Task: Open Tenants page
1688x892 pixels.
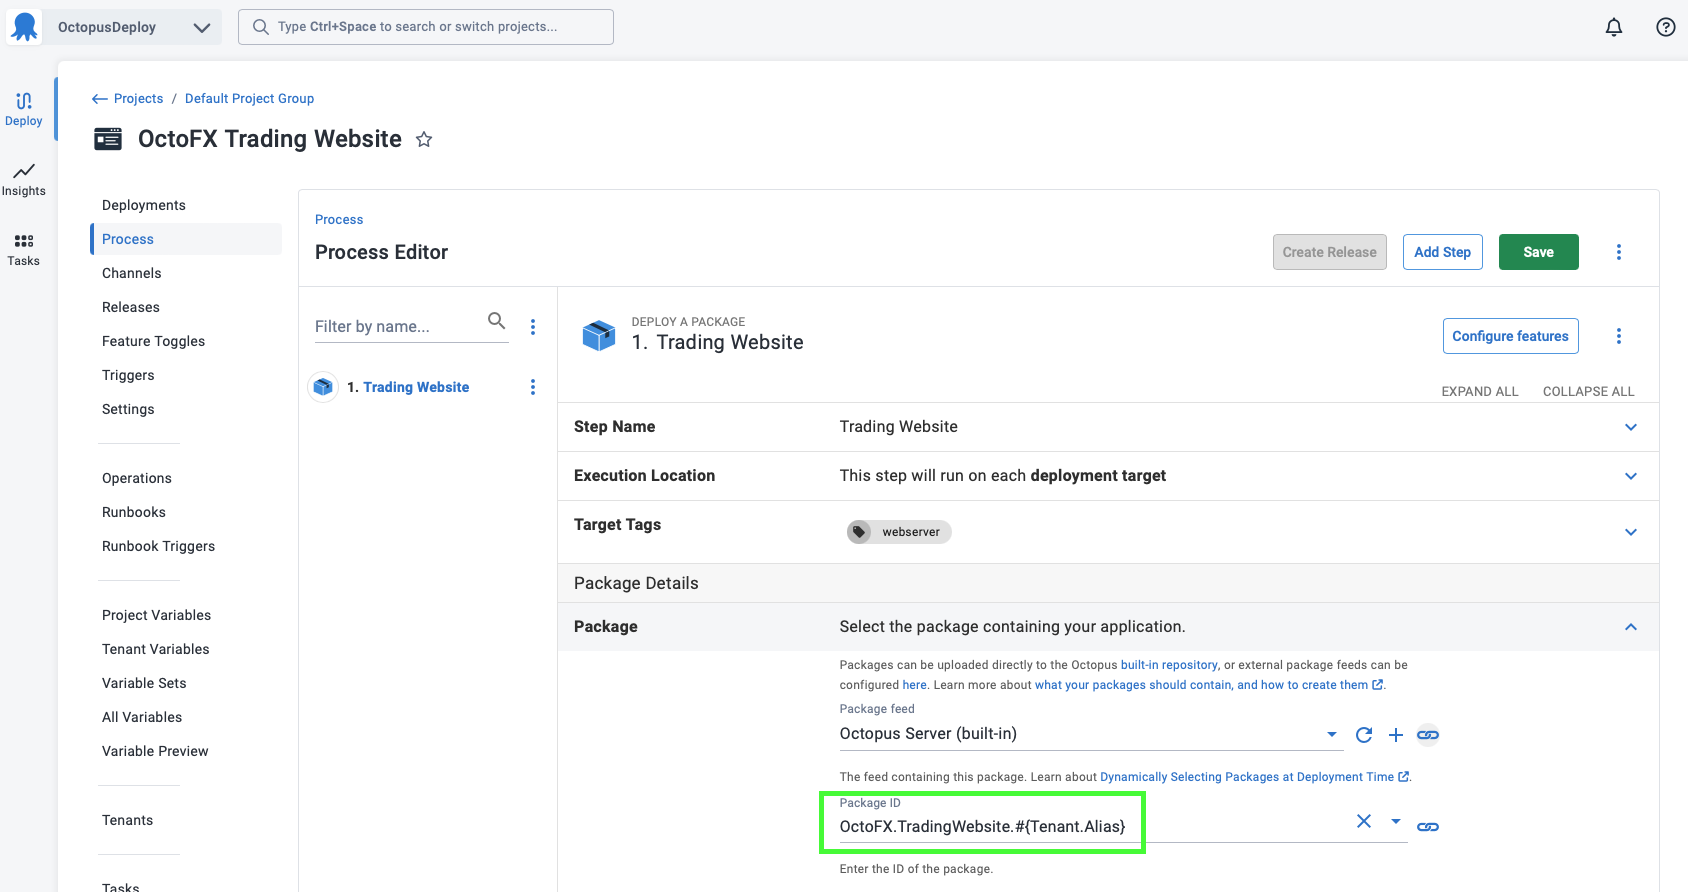Action: (128, 820)
